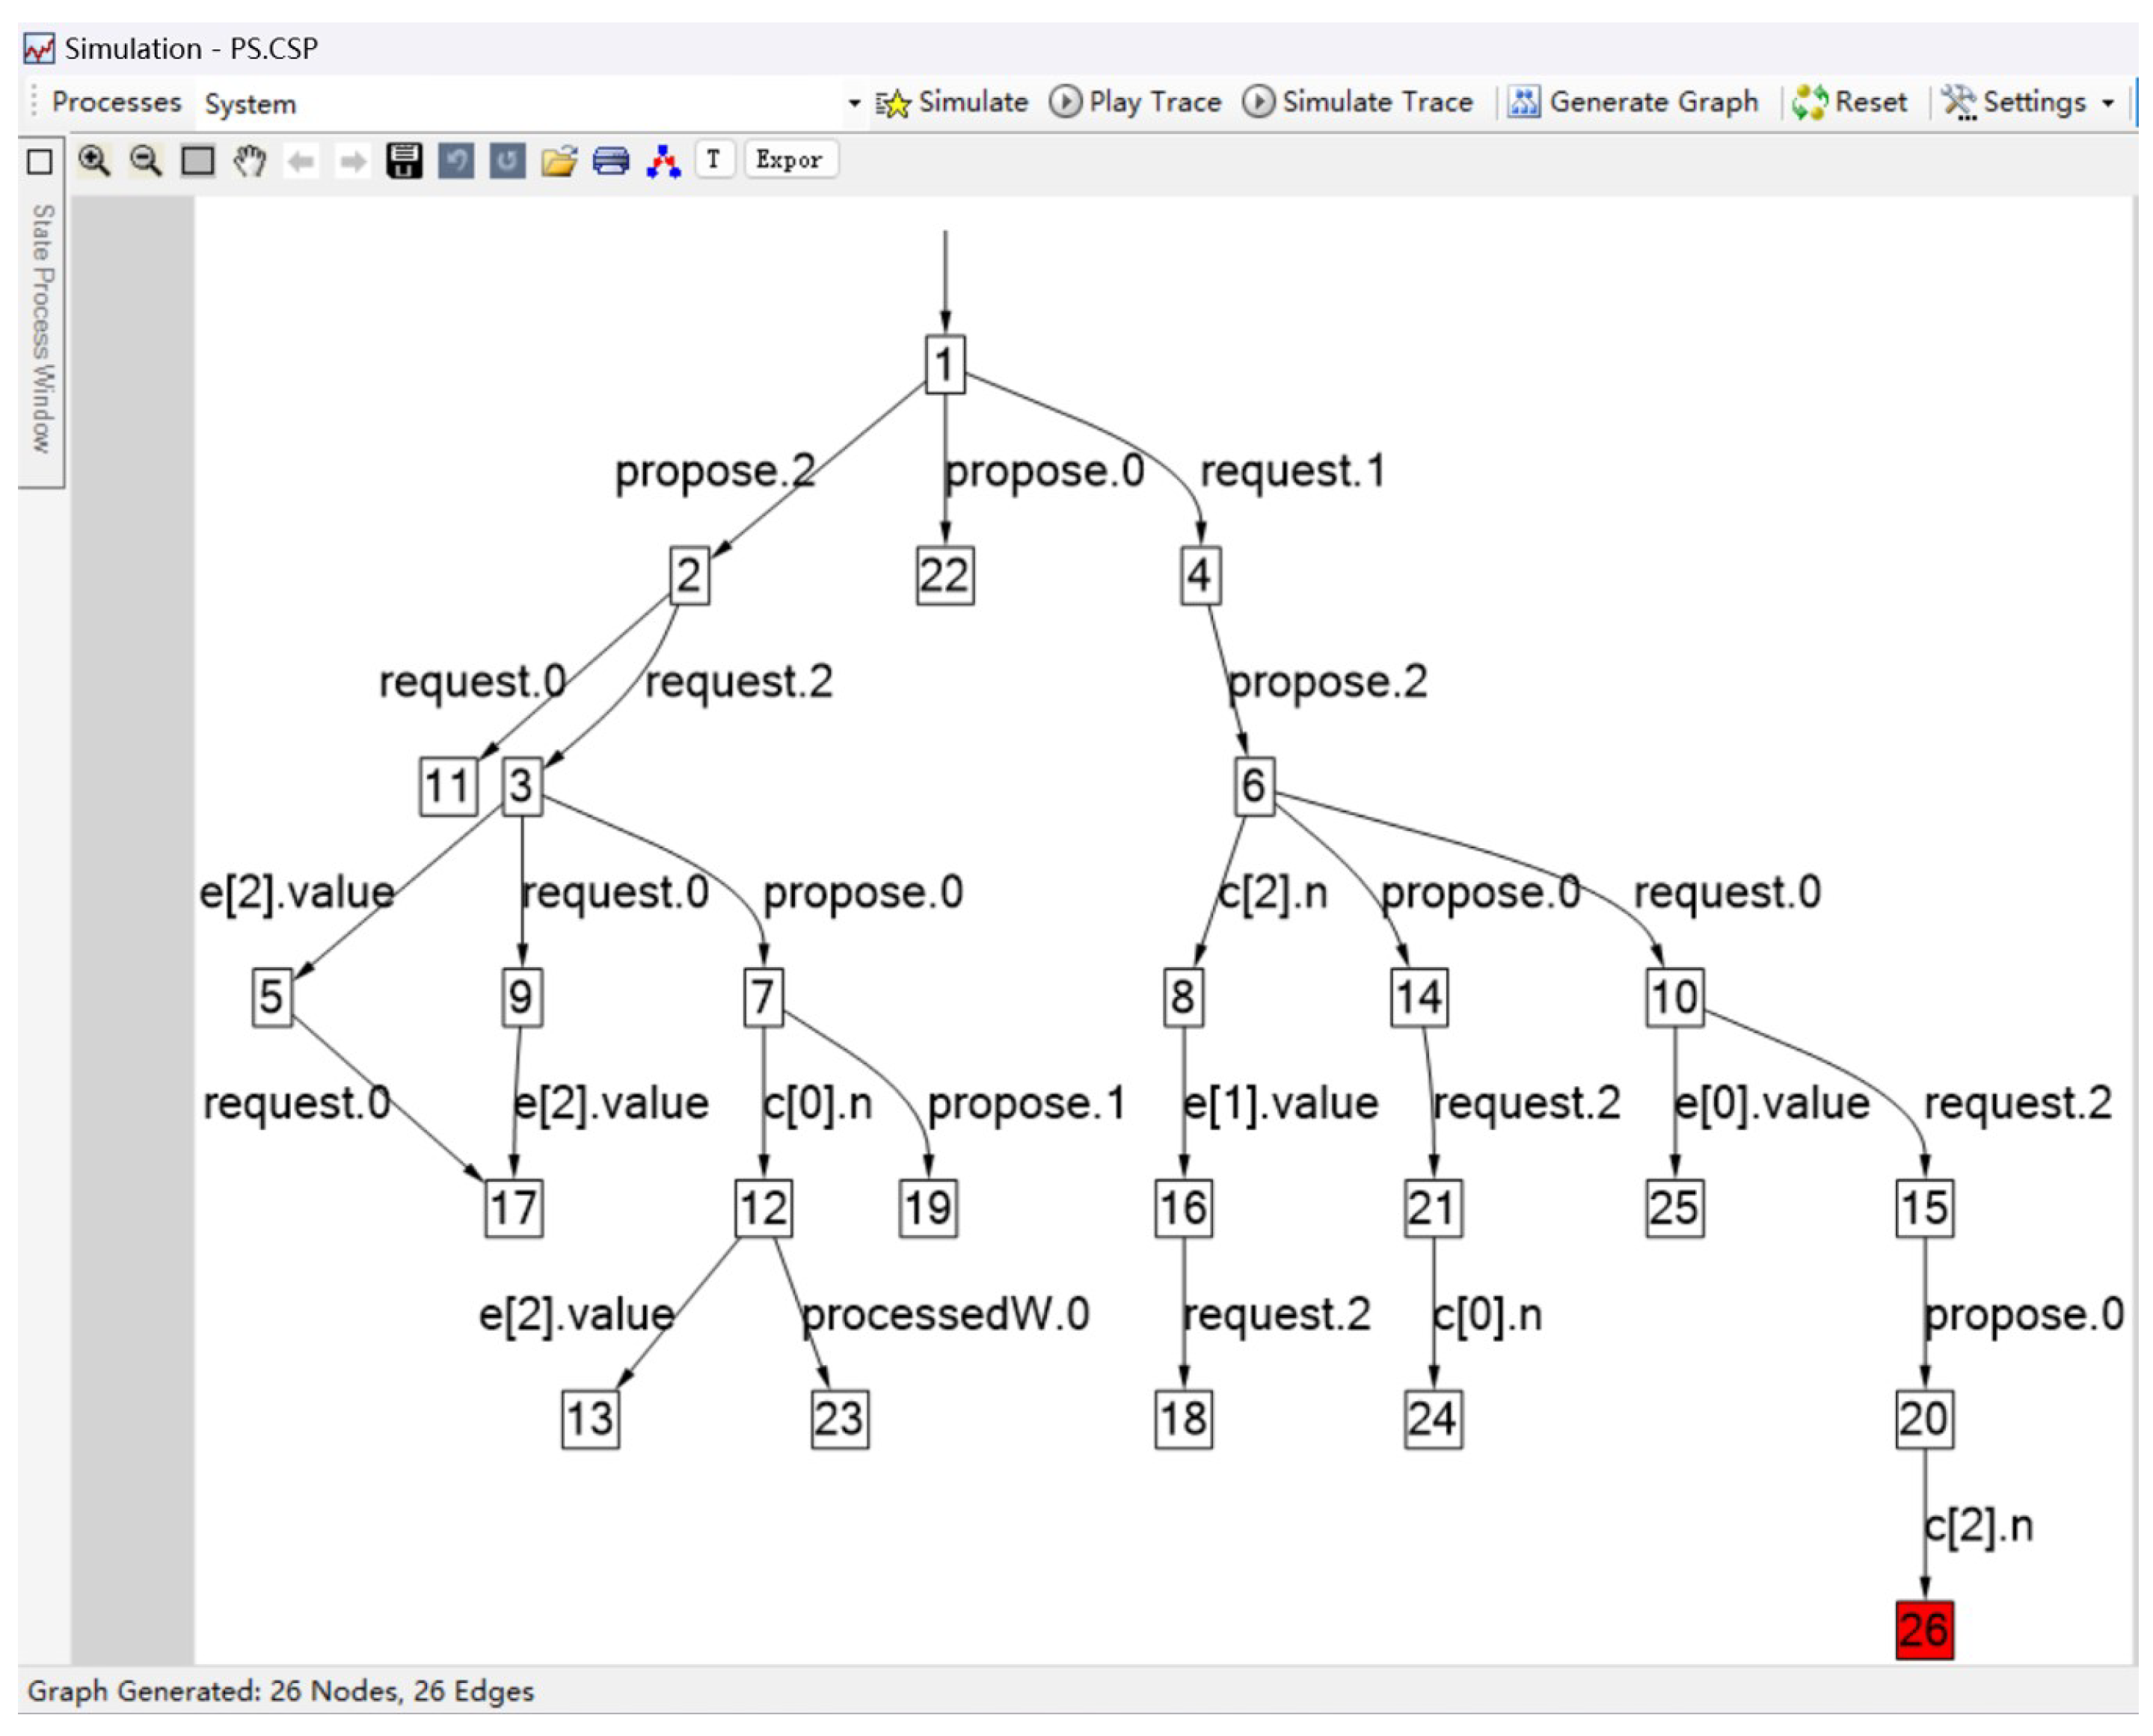The width and height of the screenshot is (2153, 1736).
Task: Expand the Settings dropdown arrow
Action: pyautogui.click(x=2108, y=103)
